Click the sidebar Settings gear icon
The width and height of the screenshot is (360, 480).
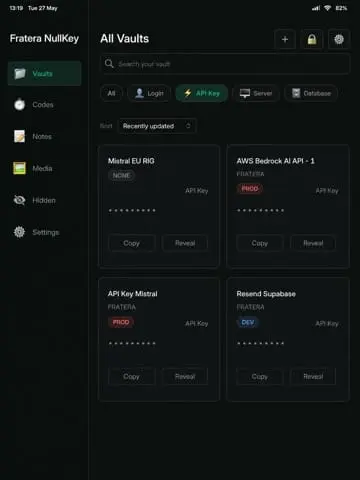pyautogui.click(x=20, y=232)
